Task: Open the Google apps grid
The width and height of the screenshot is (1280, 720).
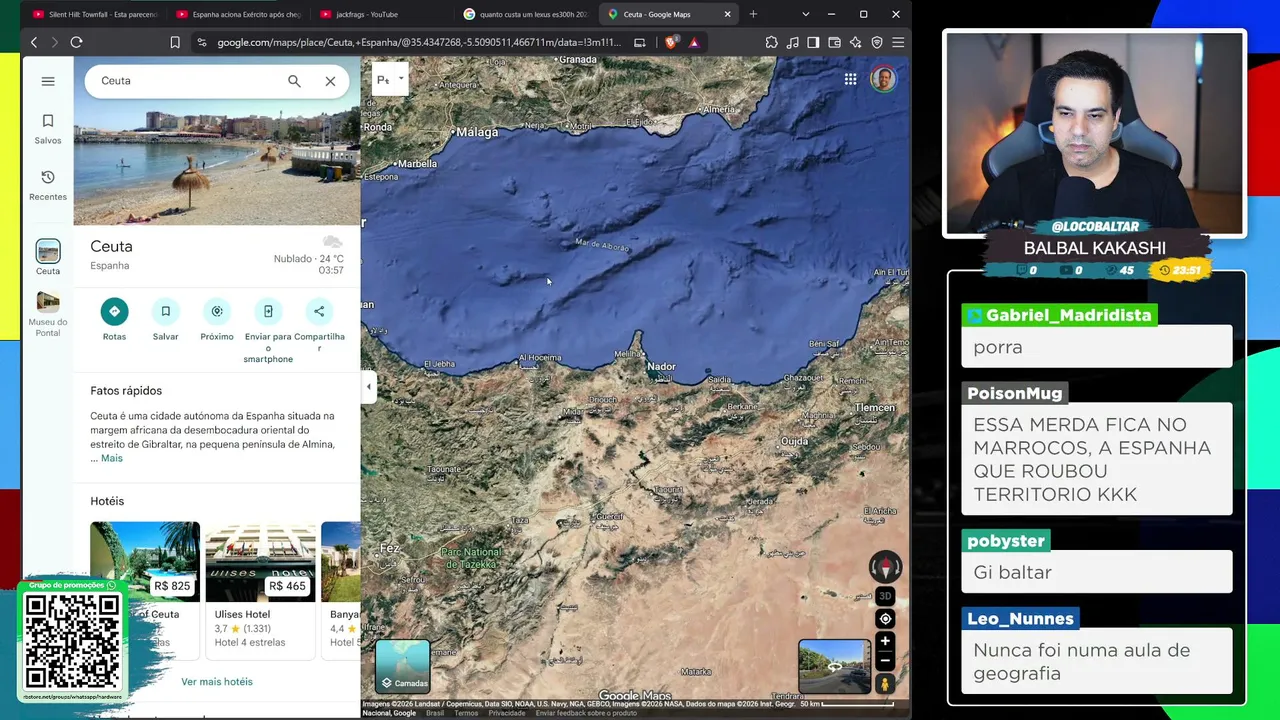Action: click(850, 80)
